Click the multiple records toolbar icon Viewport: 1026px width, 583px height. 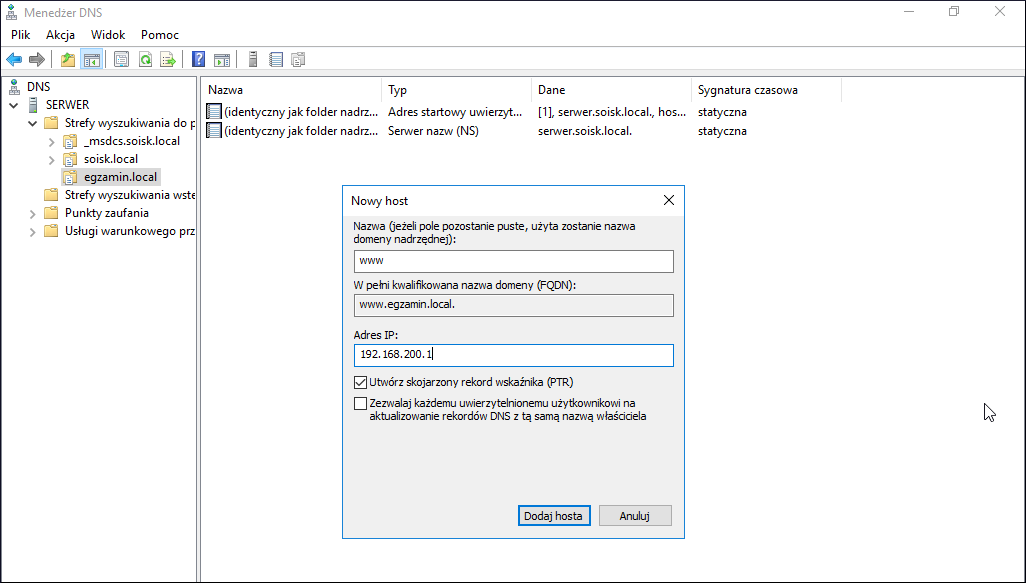(298, 60)
